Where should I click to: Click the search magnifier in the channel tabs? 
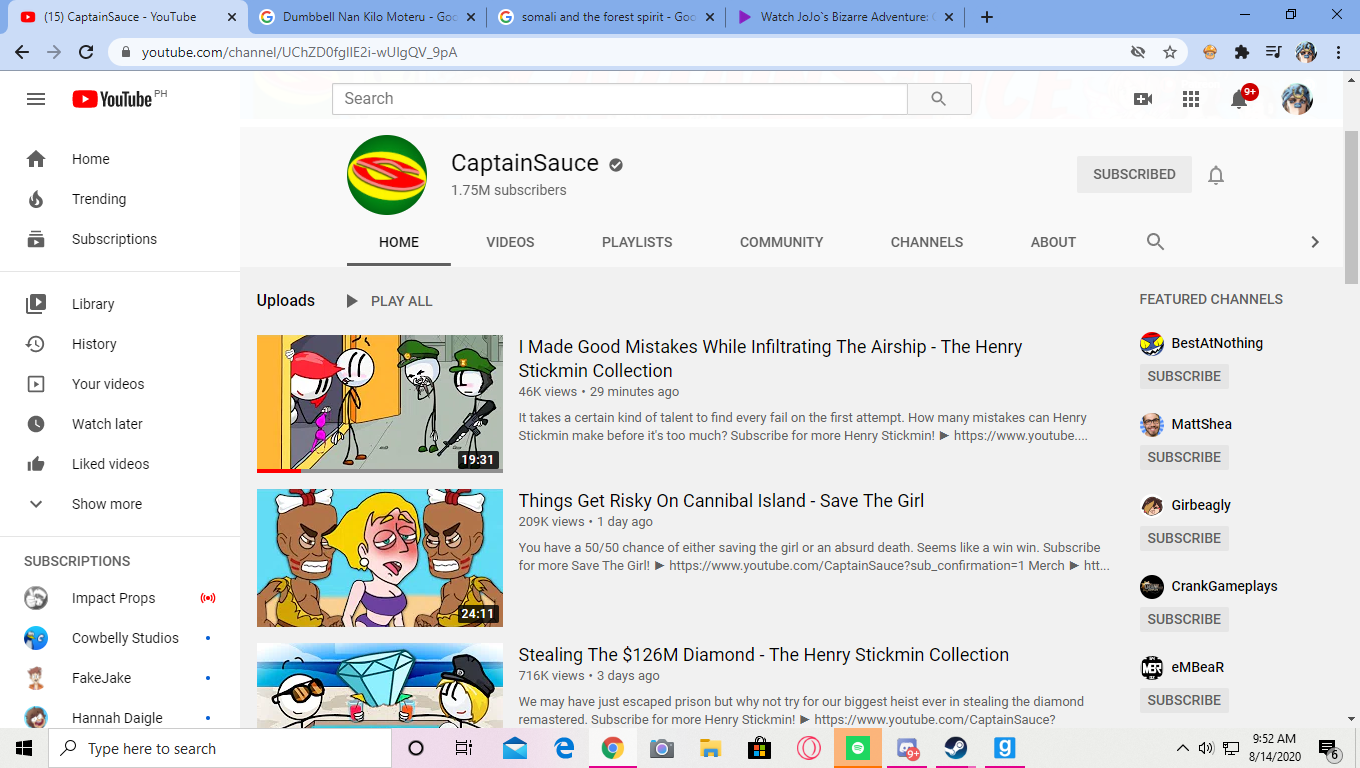pos(1155,242)
